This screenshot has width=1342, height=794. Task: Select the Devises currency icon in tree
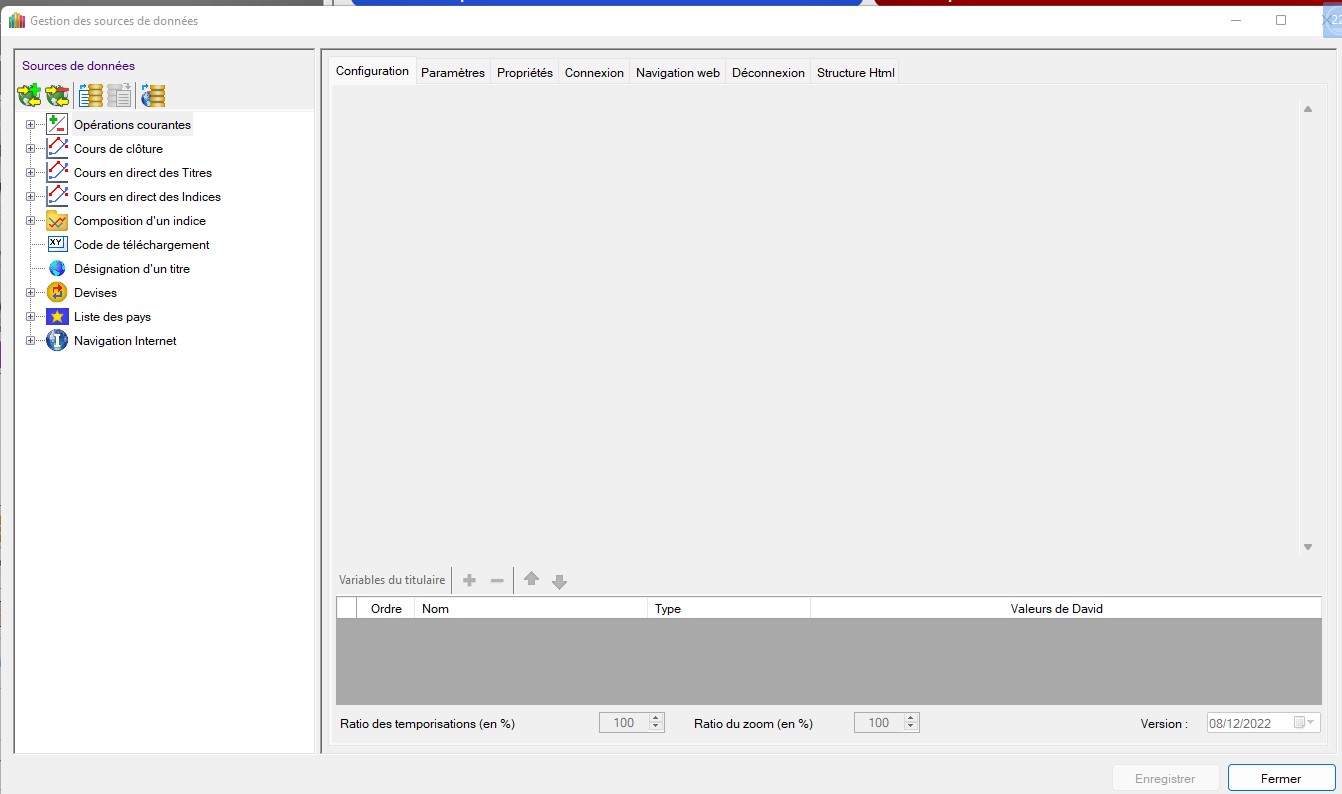click(x=57, y=293)
